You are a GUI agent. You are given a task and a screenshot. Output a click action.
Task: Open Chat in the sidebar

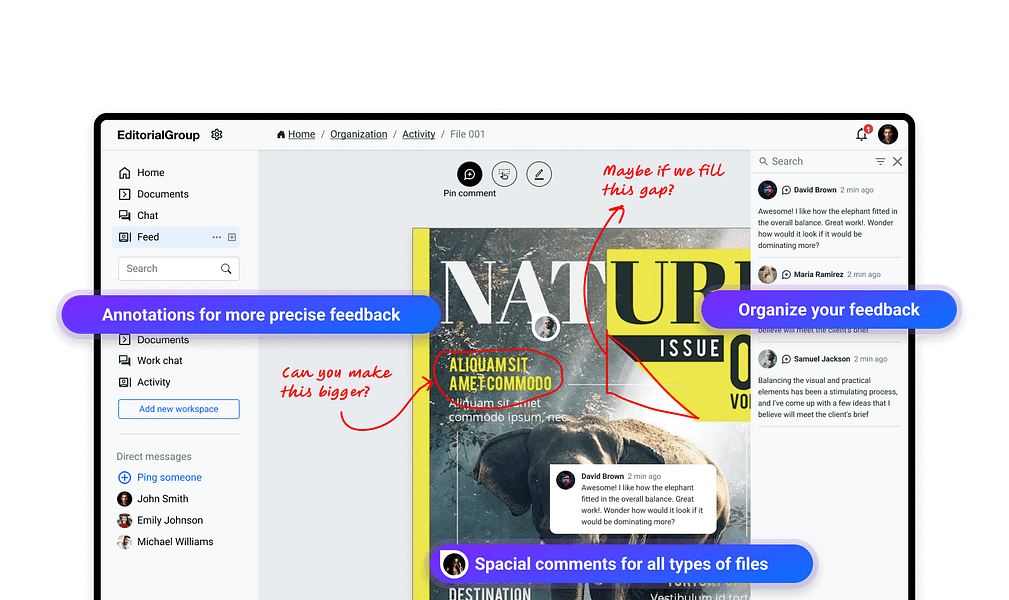click(x=147, y=216)
